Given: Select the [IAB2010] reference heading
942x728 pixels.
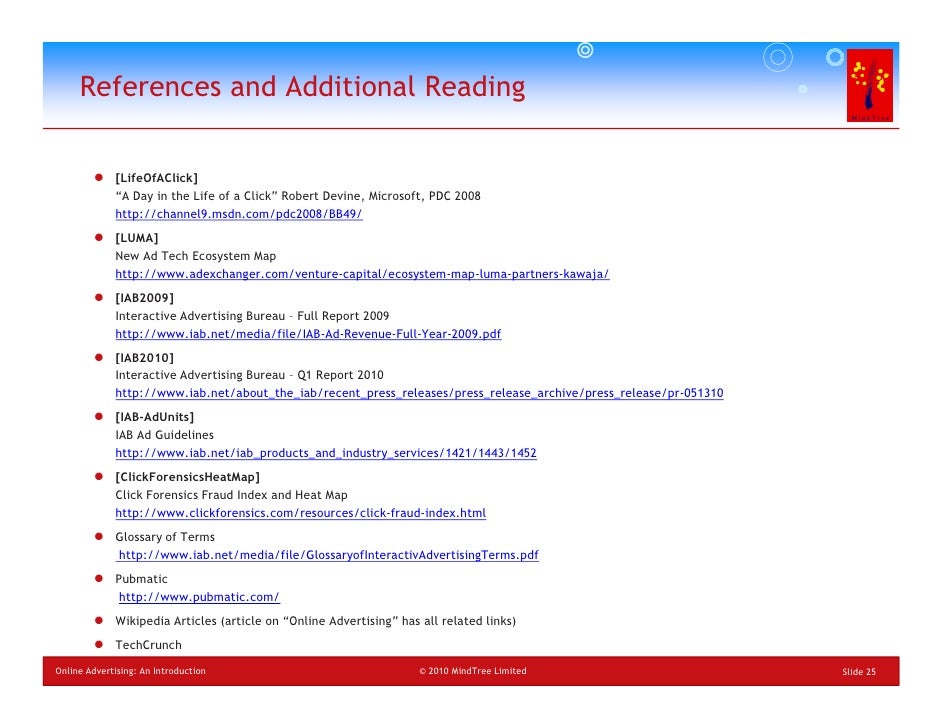Looking at the screenshot, I should pyautogui.click(x=144, y=358).
